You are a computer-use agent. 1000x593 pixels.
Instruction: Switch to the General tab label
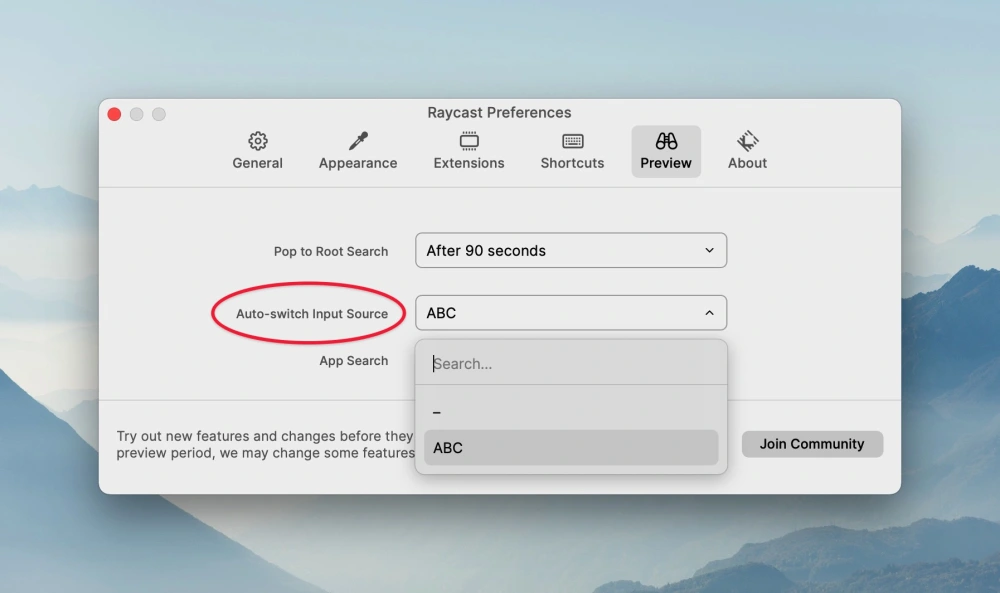click(258, 163)
